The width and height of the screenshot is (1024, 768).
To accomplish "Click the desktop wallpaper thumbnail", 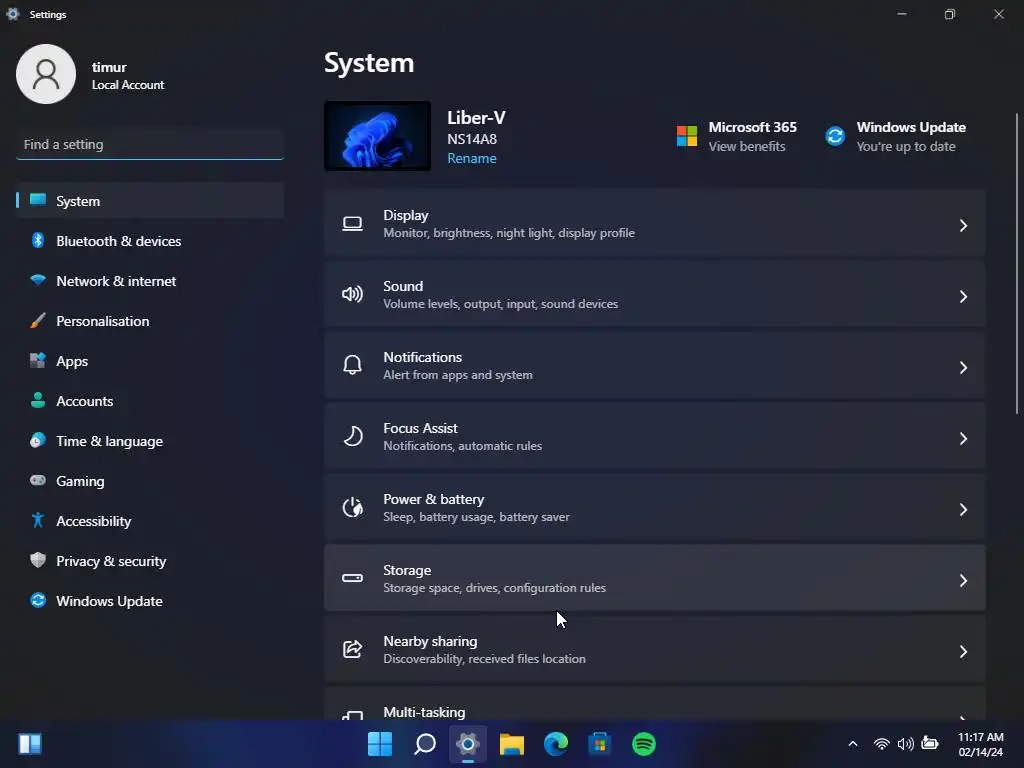I will 377,136.
